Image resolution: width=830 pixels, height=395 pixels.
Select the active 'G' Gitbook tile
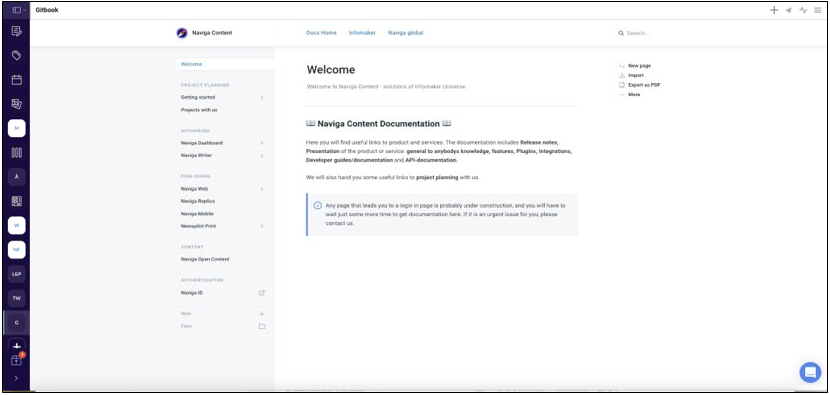point(16,322)
